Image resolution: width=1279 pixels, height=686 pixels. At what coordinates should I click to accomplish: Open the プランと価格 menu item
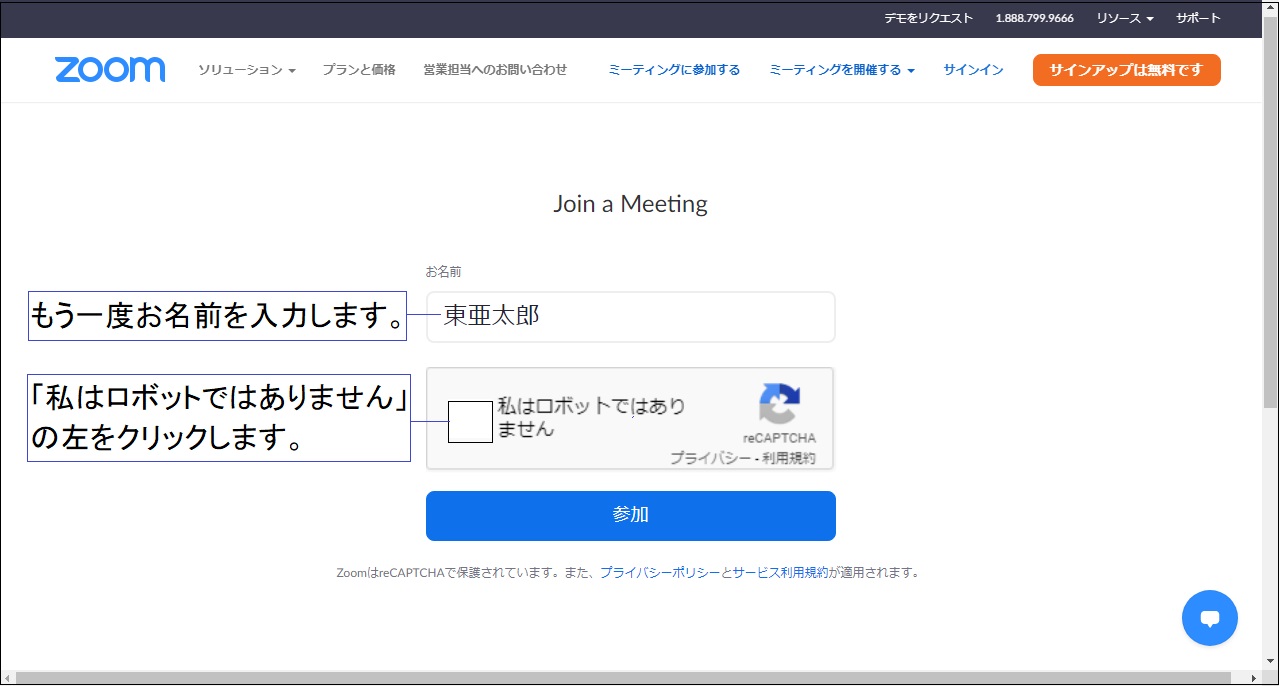coord(359,70)
